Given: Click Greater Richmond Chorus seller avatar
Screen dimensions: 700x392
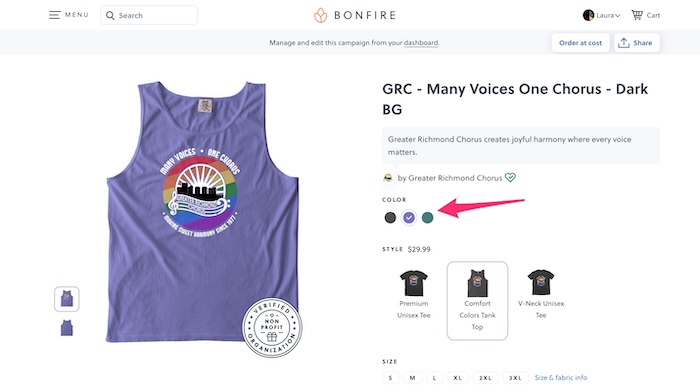Looking at the screenshot, I should point(388,178).
